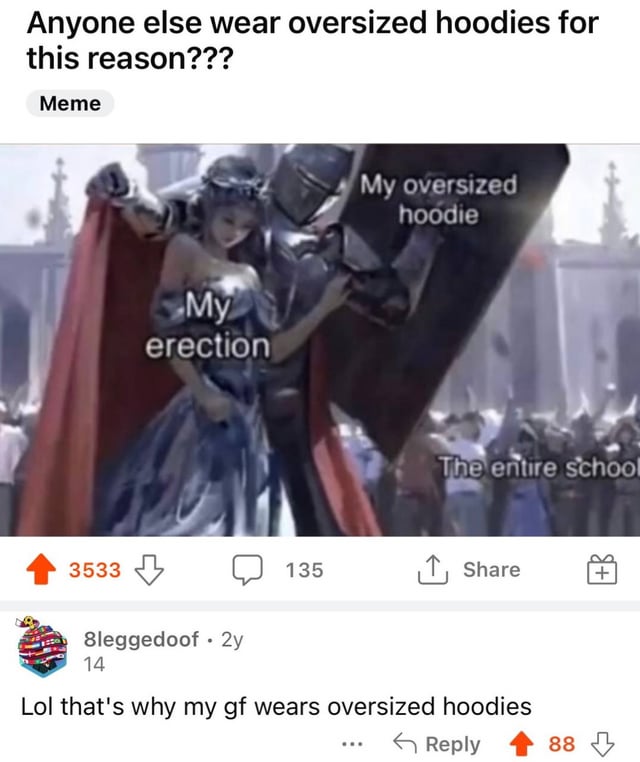Click the post title text

coord(312,40)
